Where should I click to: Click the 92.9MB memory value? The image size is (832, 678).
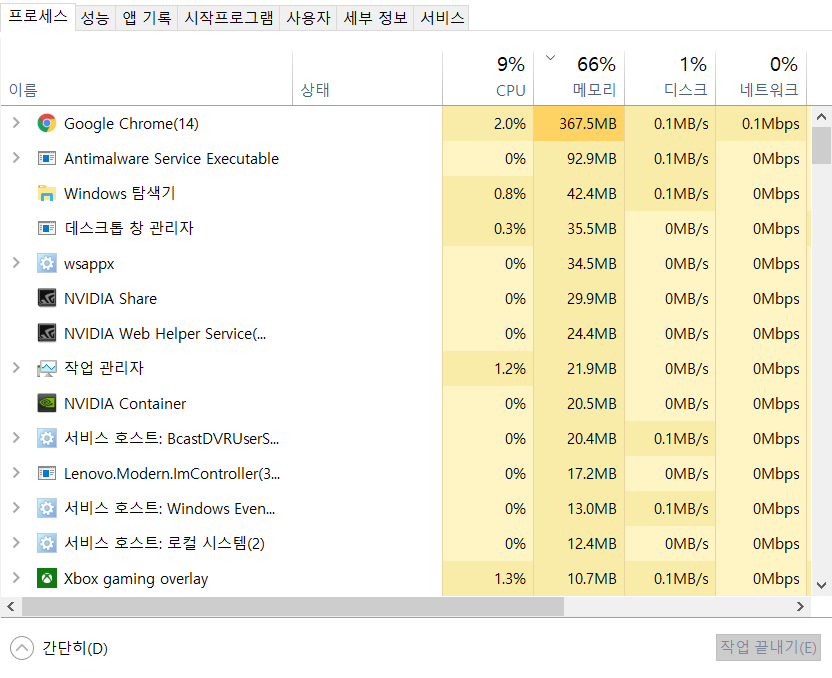click(x=592, y=159)
